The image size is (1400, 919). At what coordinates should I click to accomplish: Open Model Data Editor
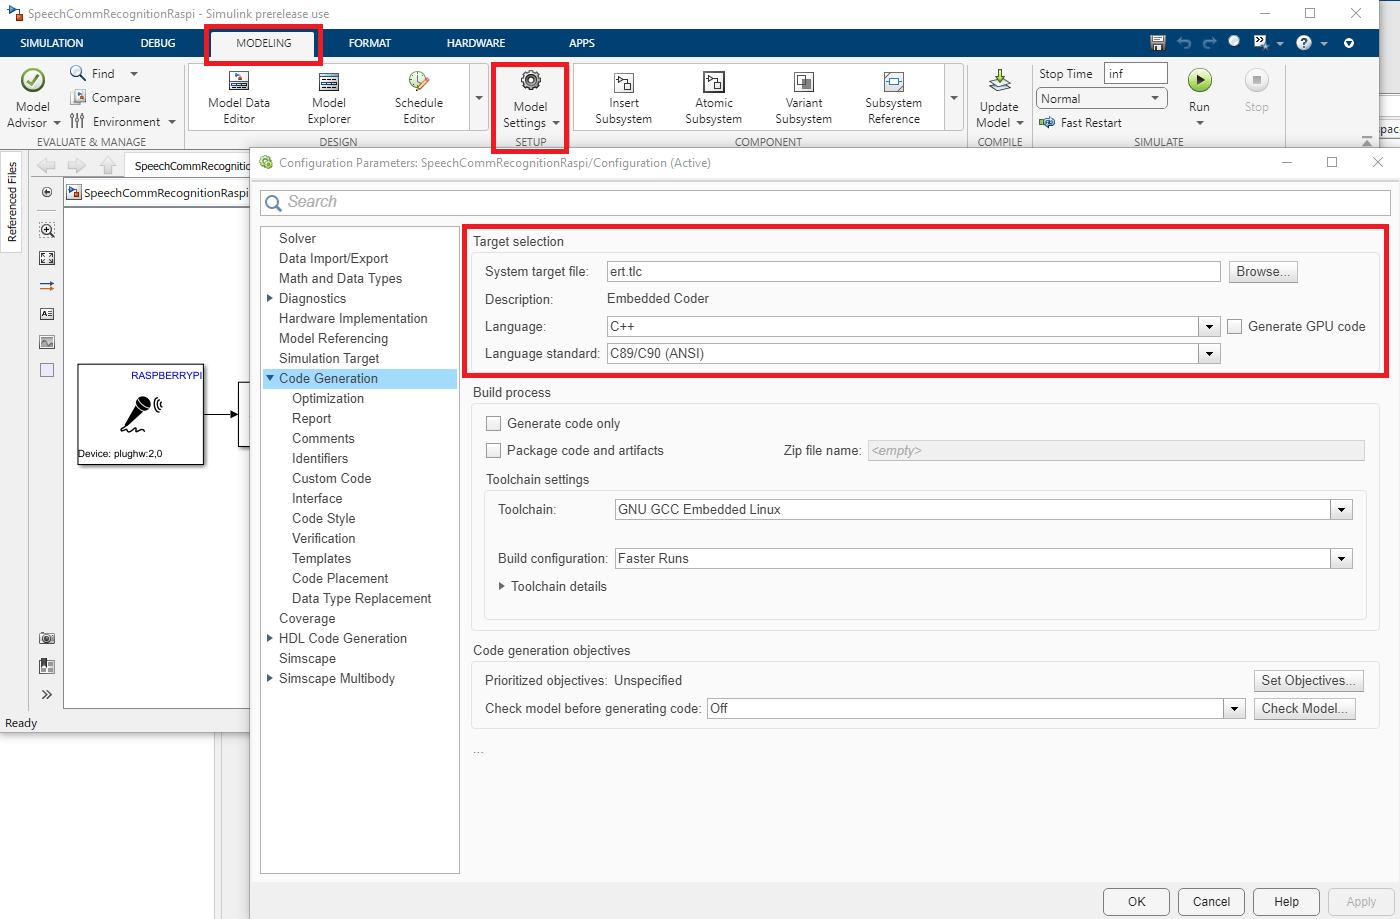238,97
